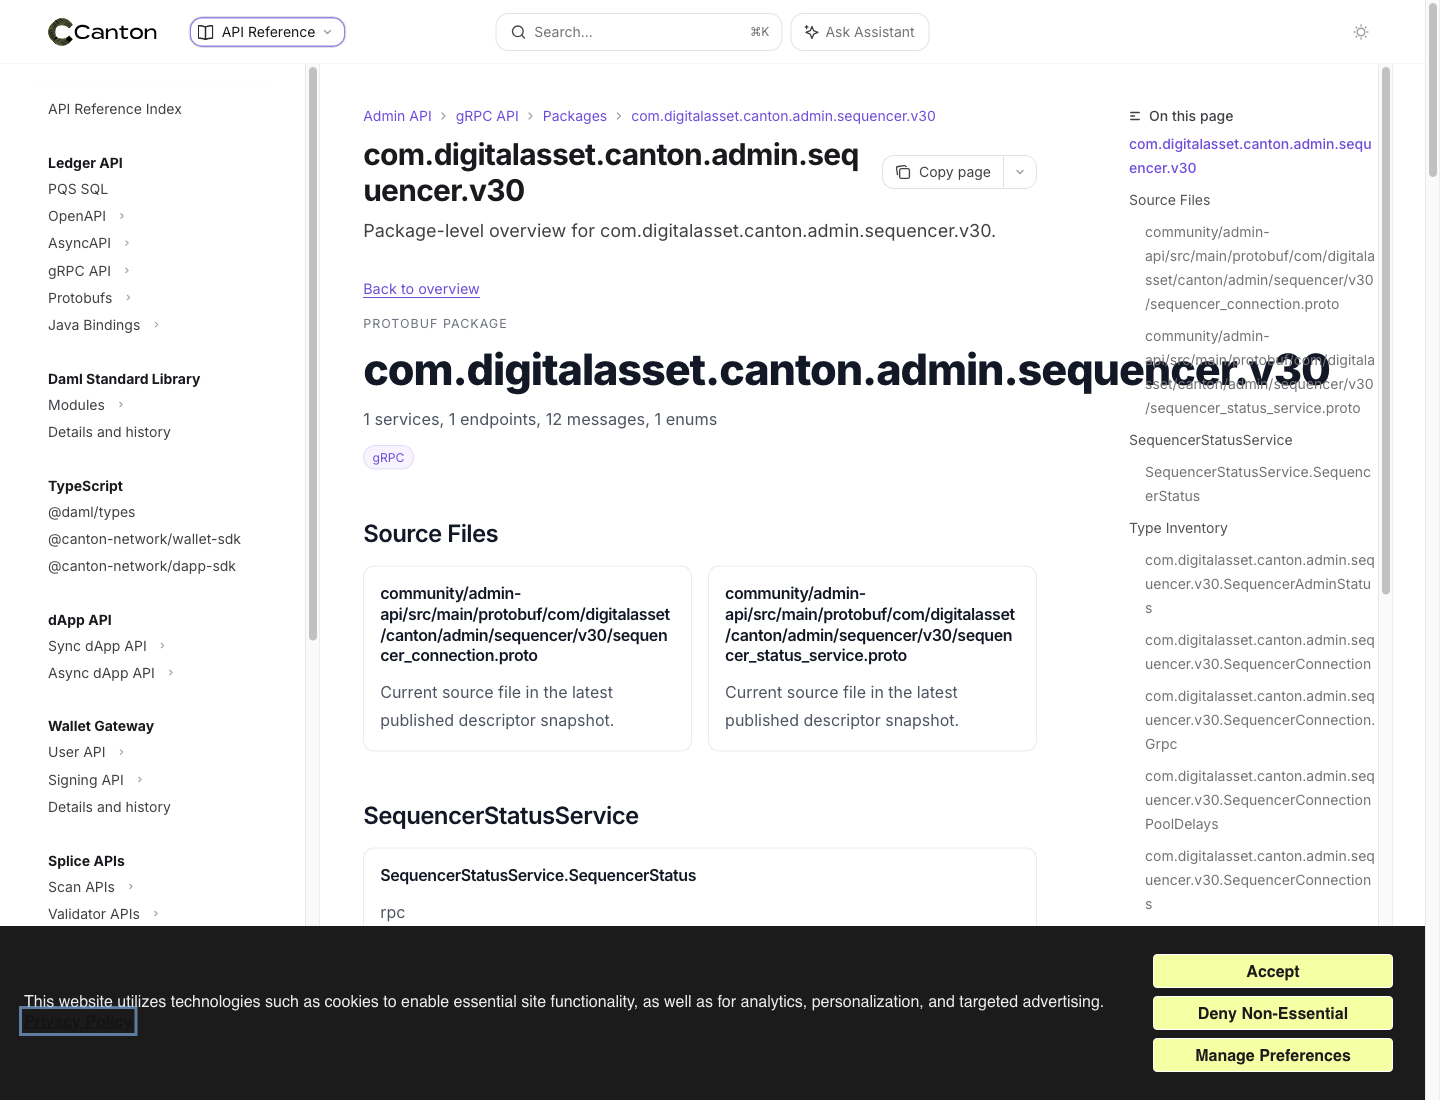Image resolution: width=1440 pixels, height=1100 pixels.
Task: Open PQS SQL page
Action: point(78,189)
